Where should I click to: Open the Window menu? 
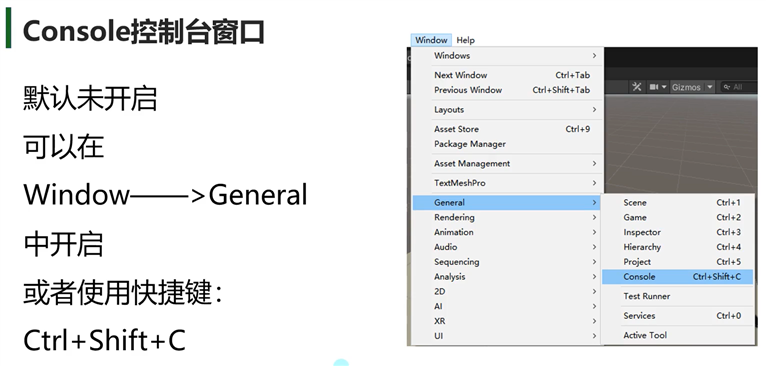tap(431, 40)
